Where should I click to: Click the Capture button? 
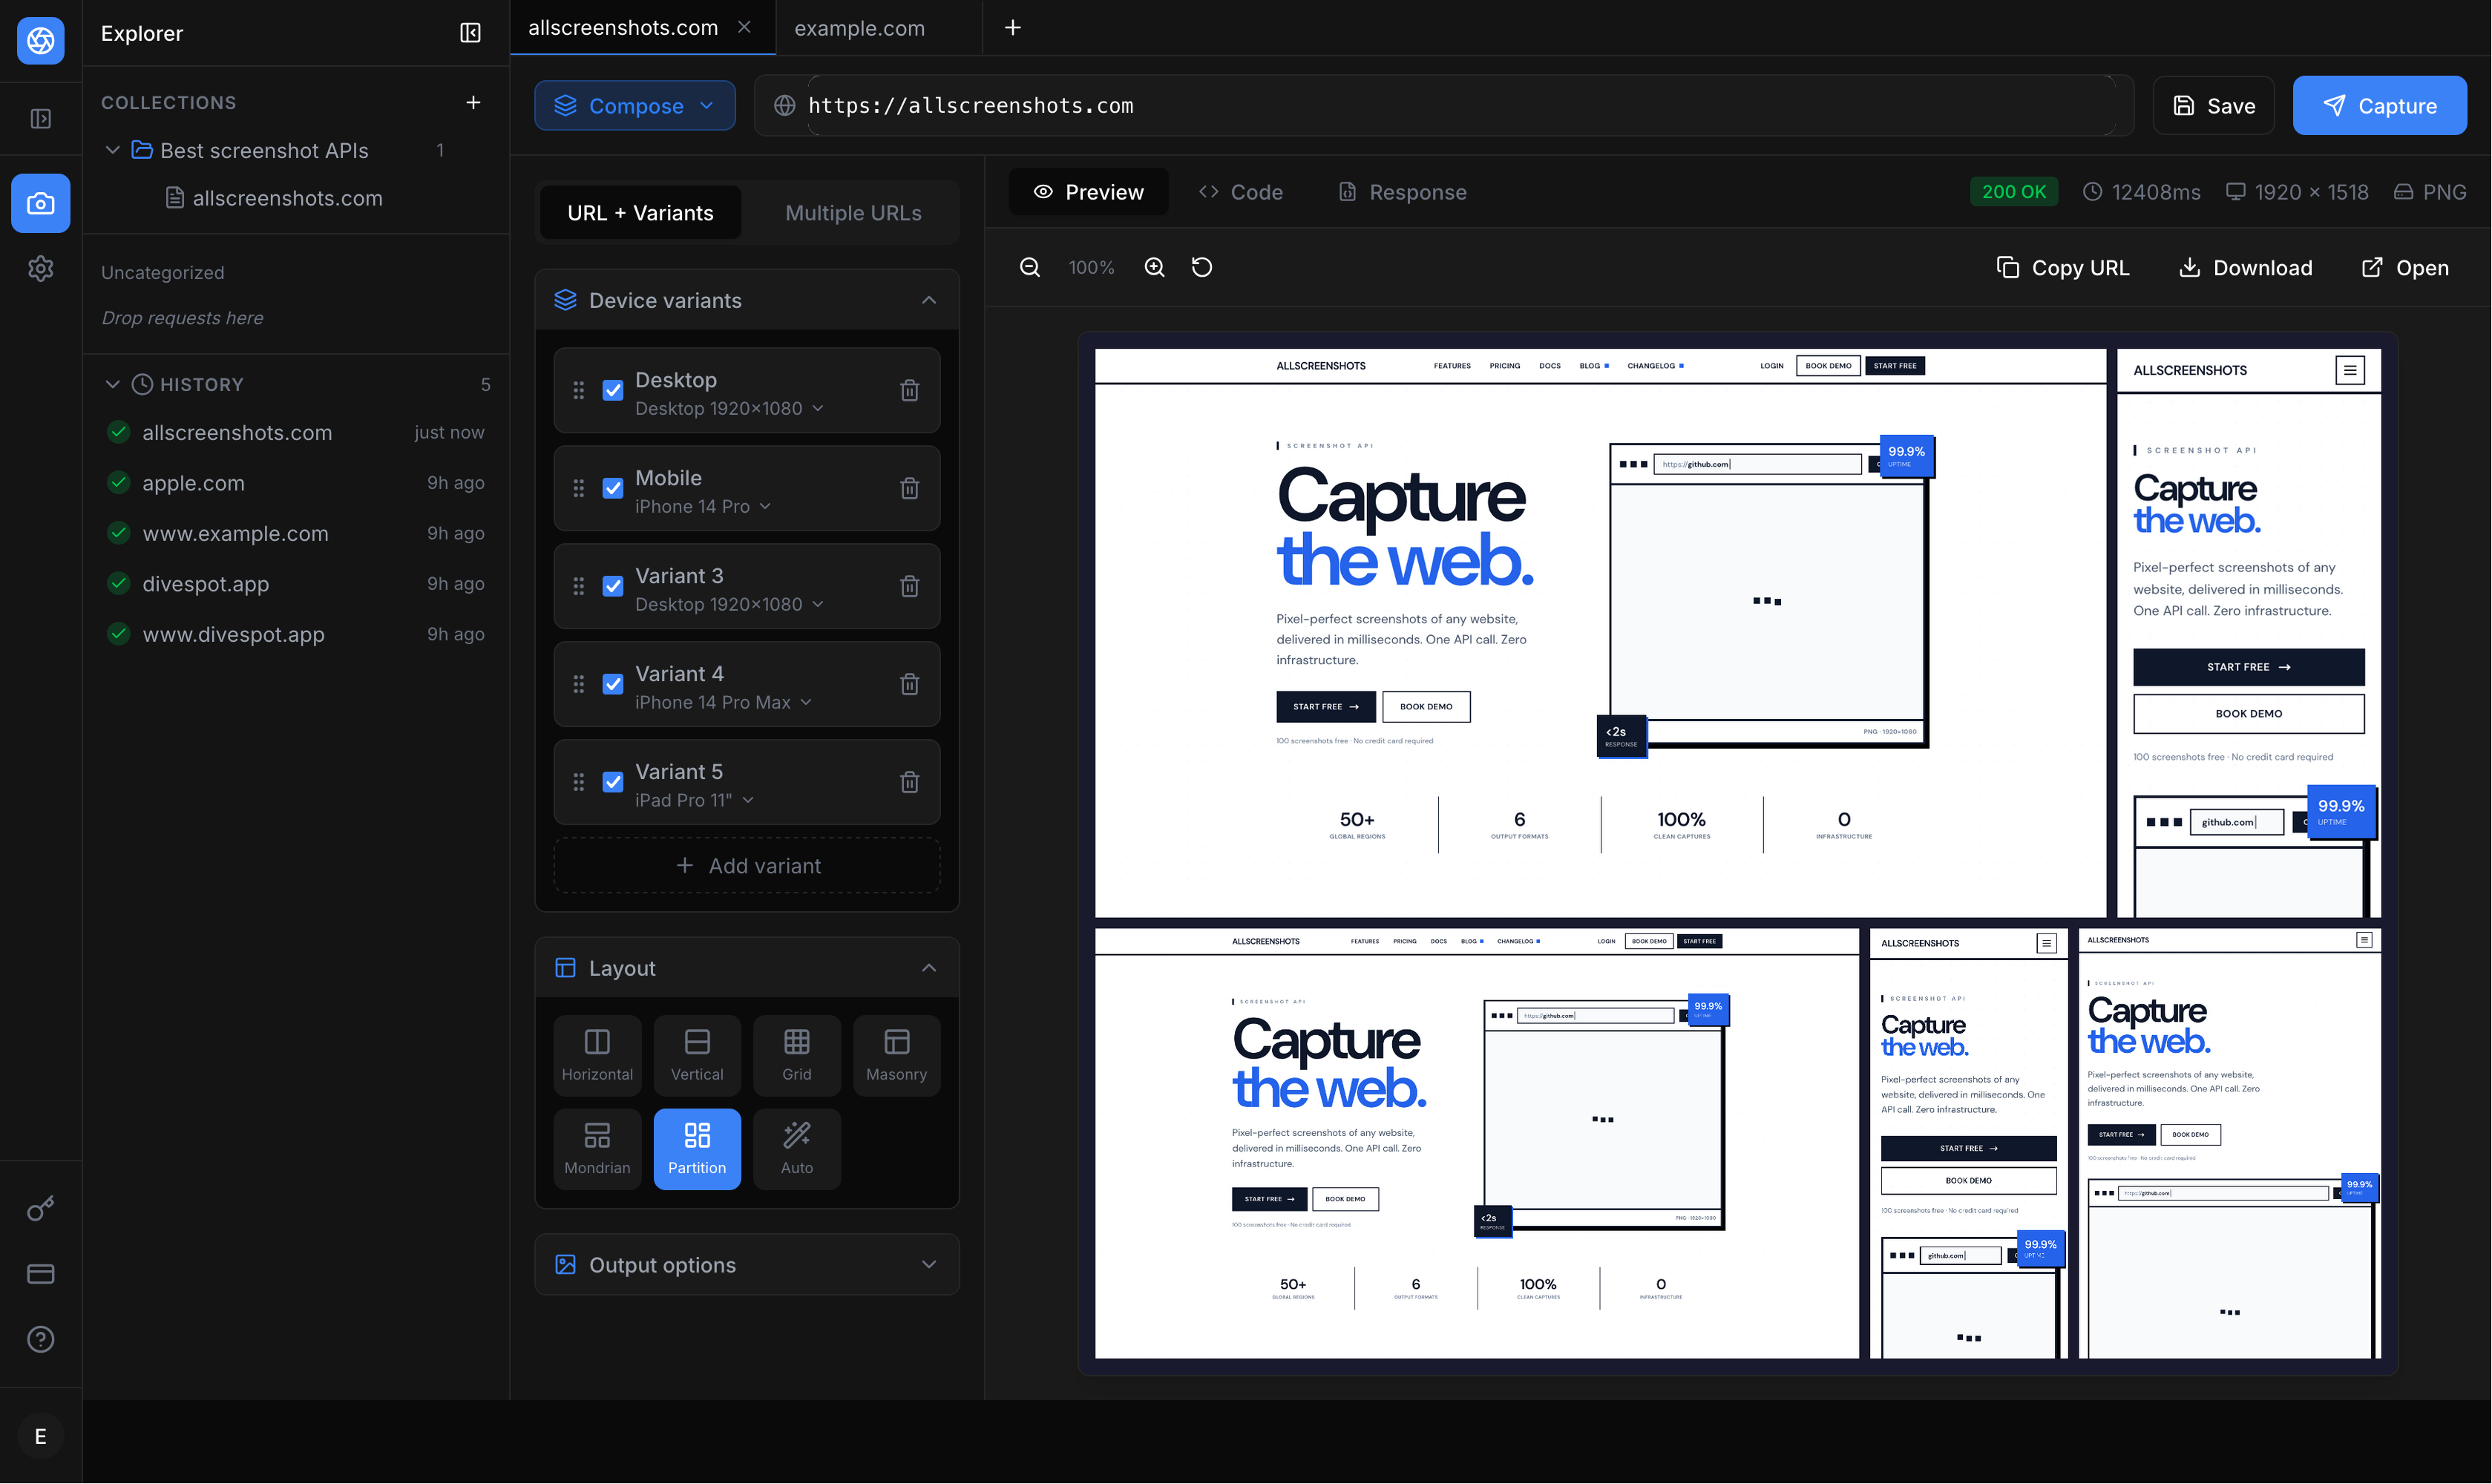(2380, 105)
